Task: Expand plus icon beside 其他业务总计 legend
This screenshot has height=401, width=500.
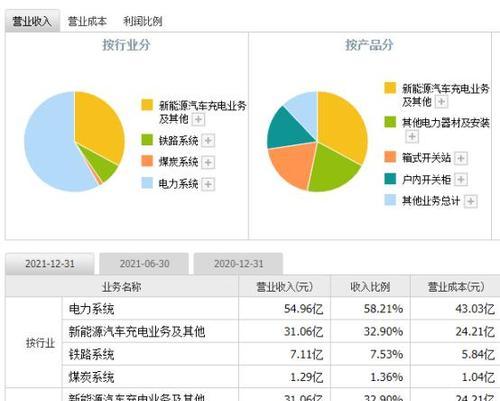Action: point(471,201)
